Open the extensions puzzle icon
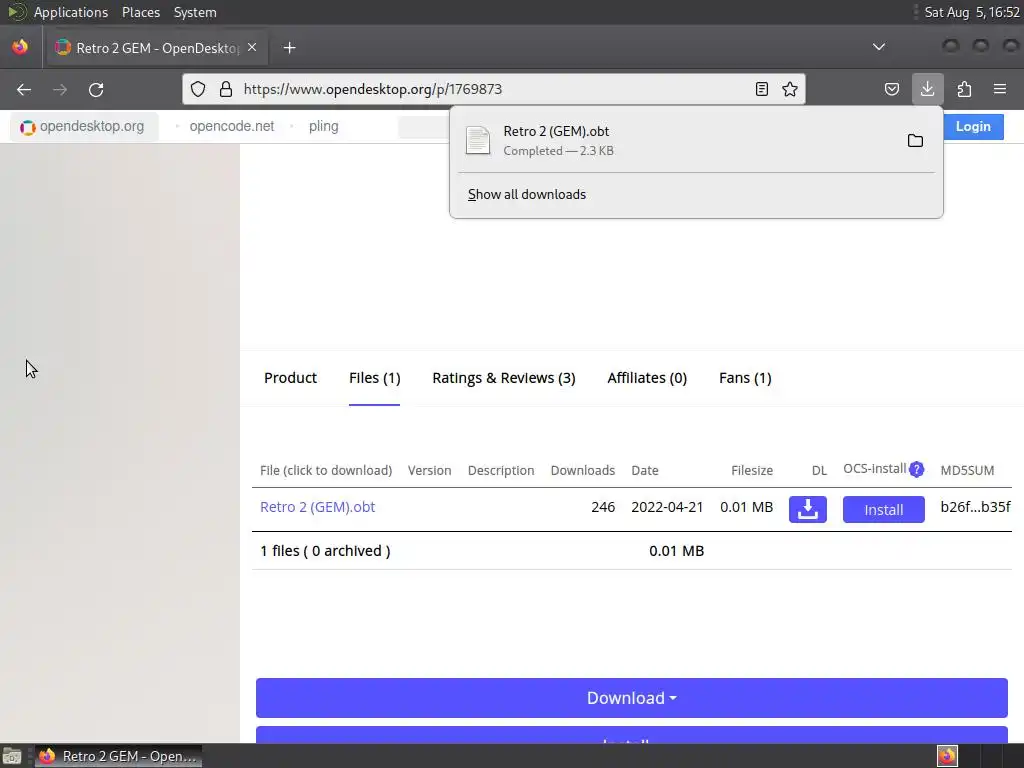 [x=964, y=89]
